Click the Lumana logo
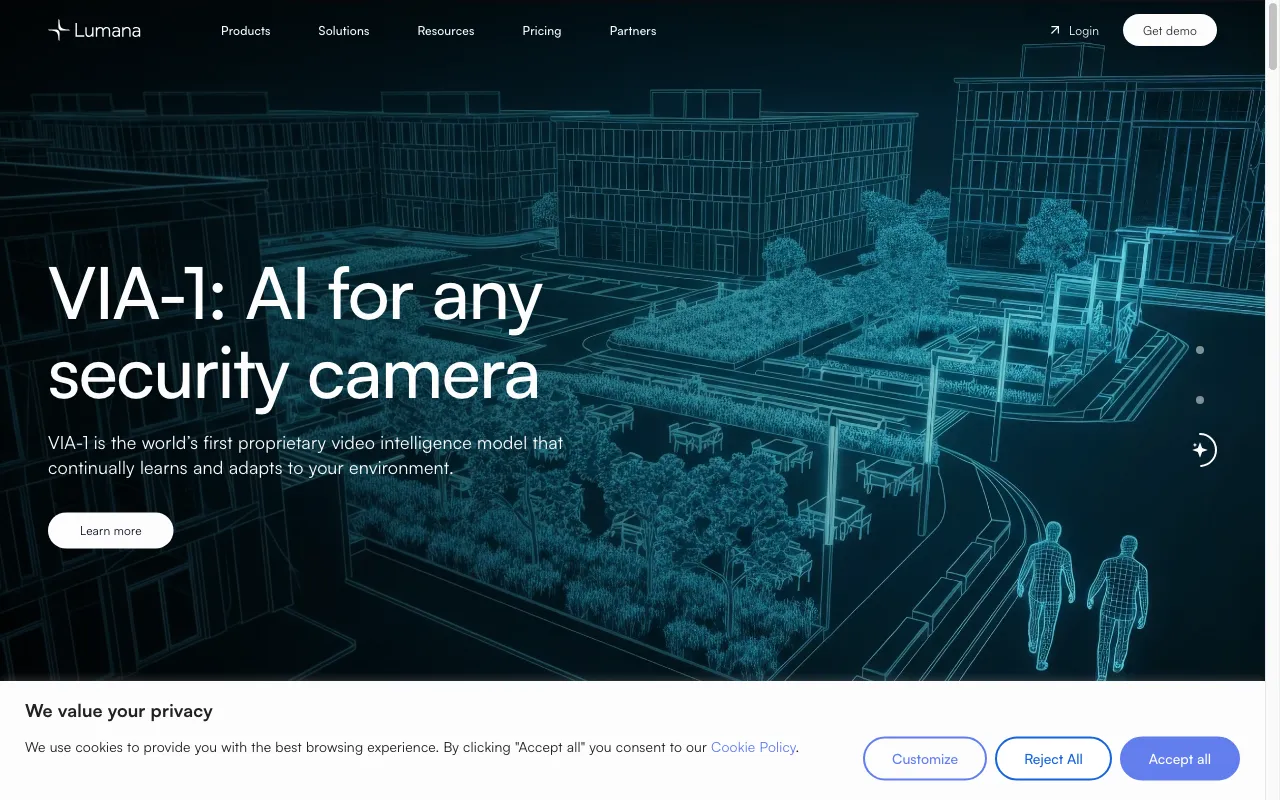 pos(94,30)
